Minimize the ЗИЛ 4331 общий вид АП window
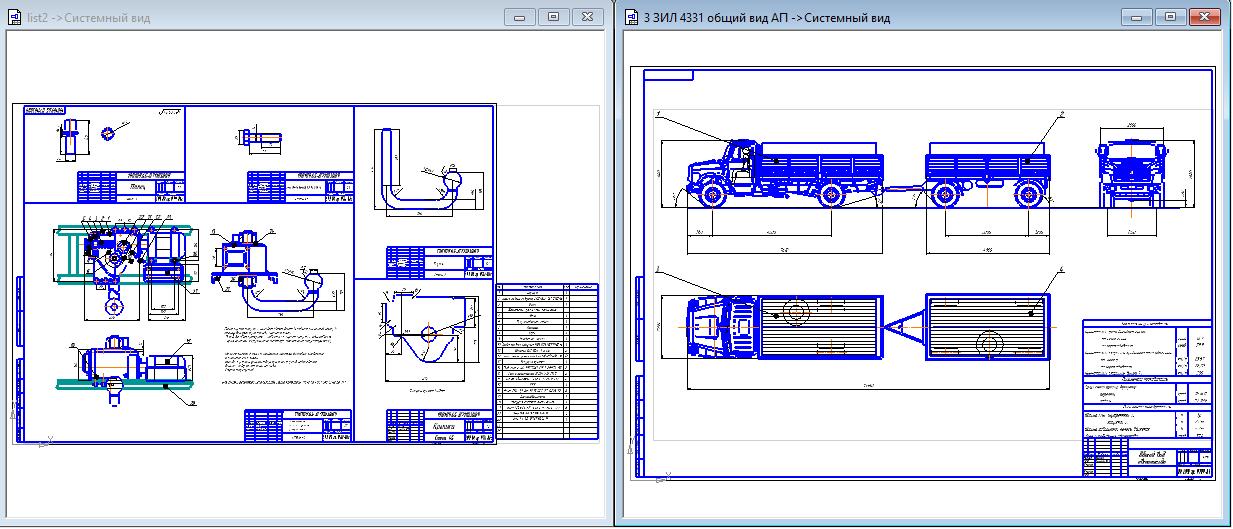 tap(1136, 17)
